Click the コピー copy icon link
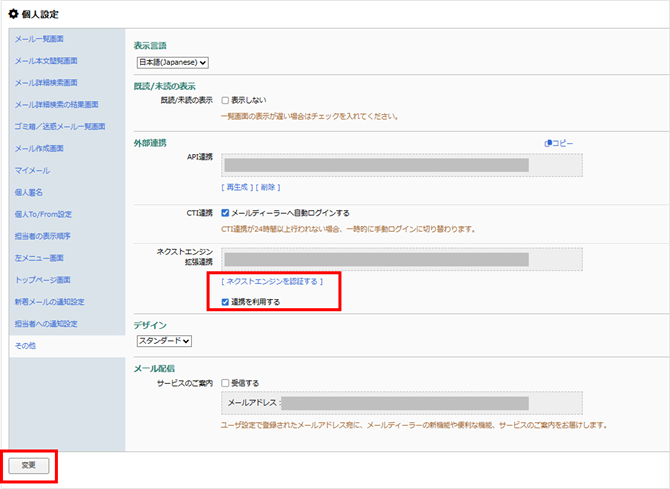670x489 pixels. point(558,143)
